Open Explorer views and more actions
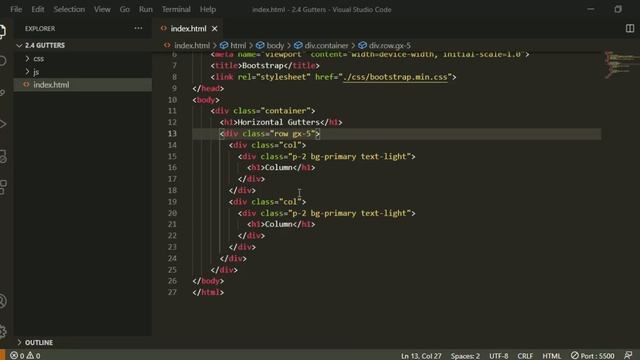The width and height of the screenshot is (640, 360). 138,29
